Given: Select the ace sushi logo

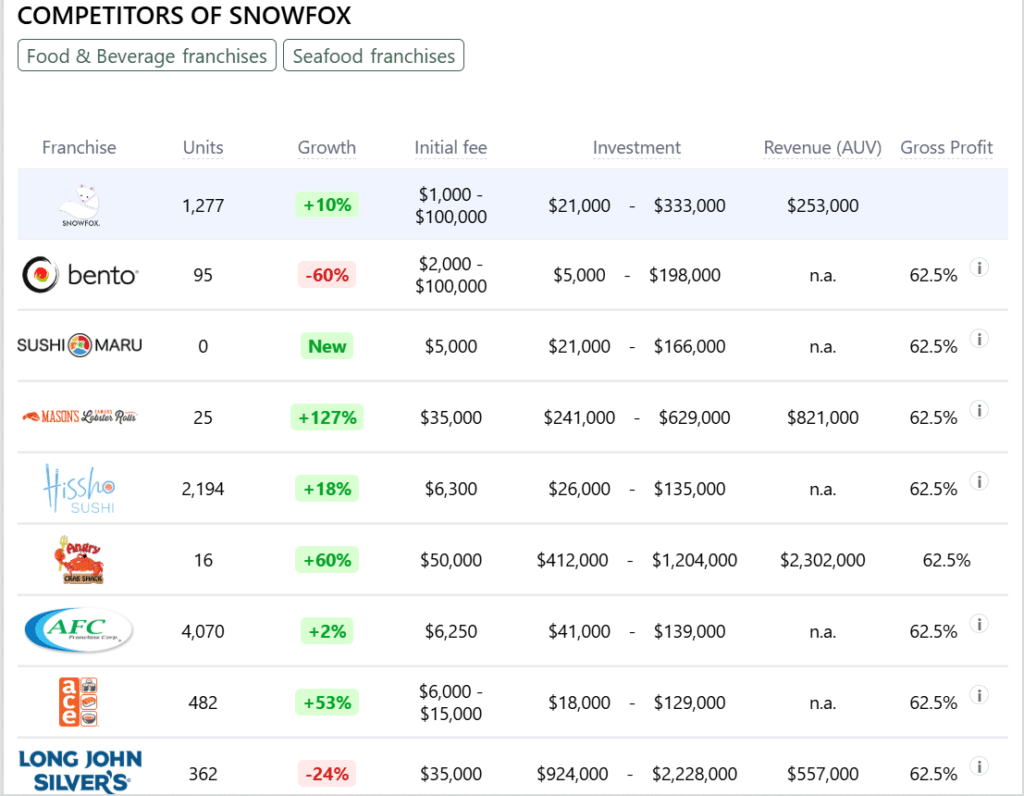Looking at the screenshot, I should point(79,702).
